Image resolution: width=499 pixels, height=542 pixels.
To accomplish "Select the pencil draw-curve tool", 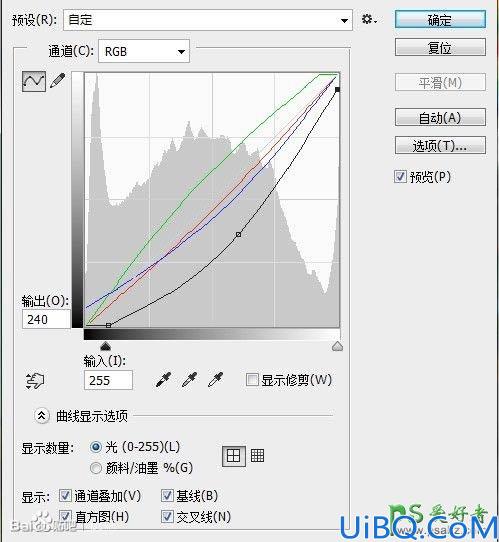I will [57, 80].
